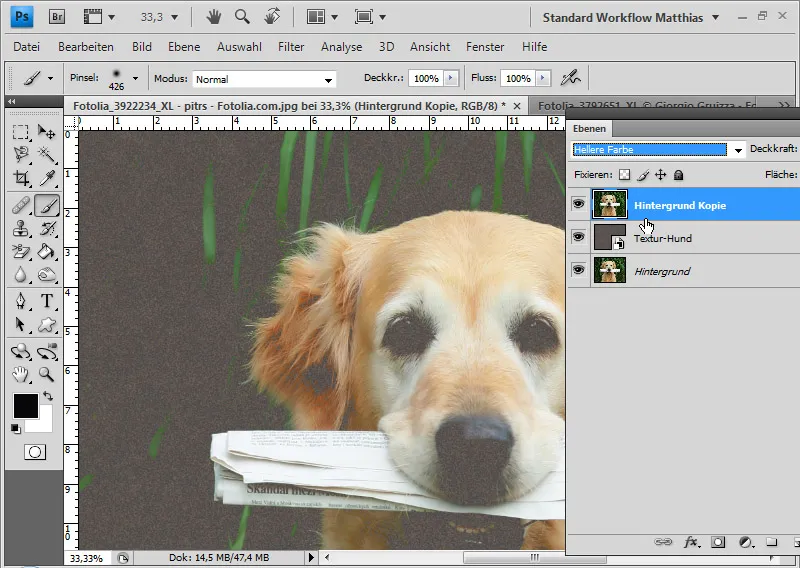Screen dimensions: 800x568
Task: Click Hintergrund Kopie layer thumbnail
Action: (610, 204)
